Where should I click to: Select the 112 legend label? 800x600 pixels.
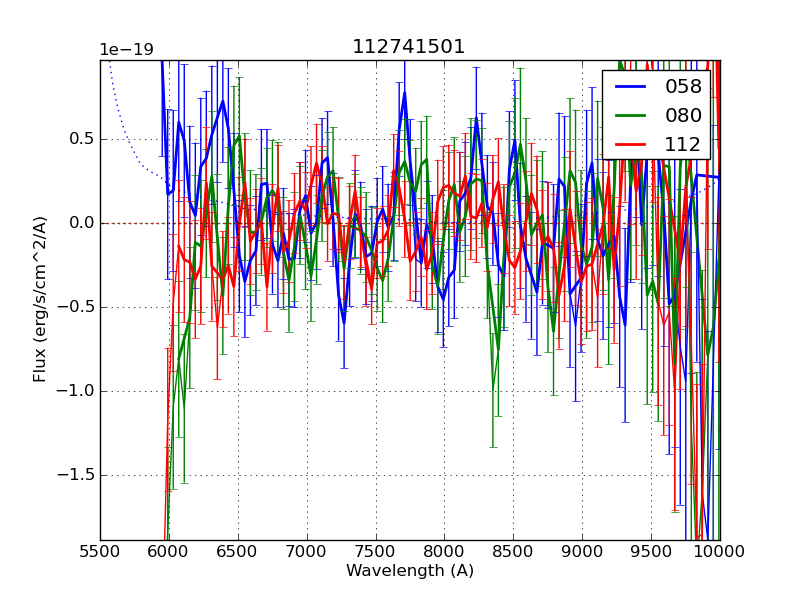(x=683, y=144)
